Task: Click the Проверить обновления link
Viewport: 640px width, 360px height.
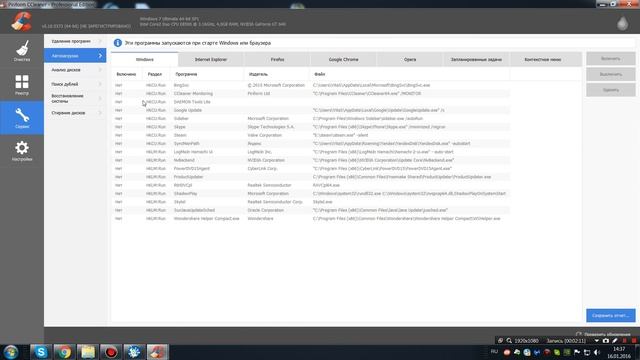Action: click(x=607, y=334)
